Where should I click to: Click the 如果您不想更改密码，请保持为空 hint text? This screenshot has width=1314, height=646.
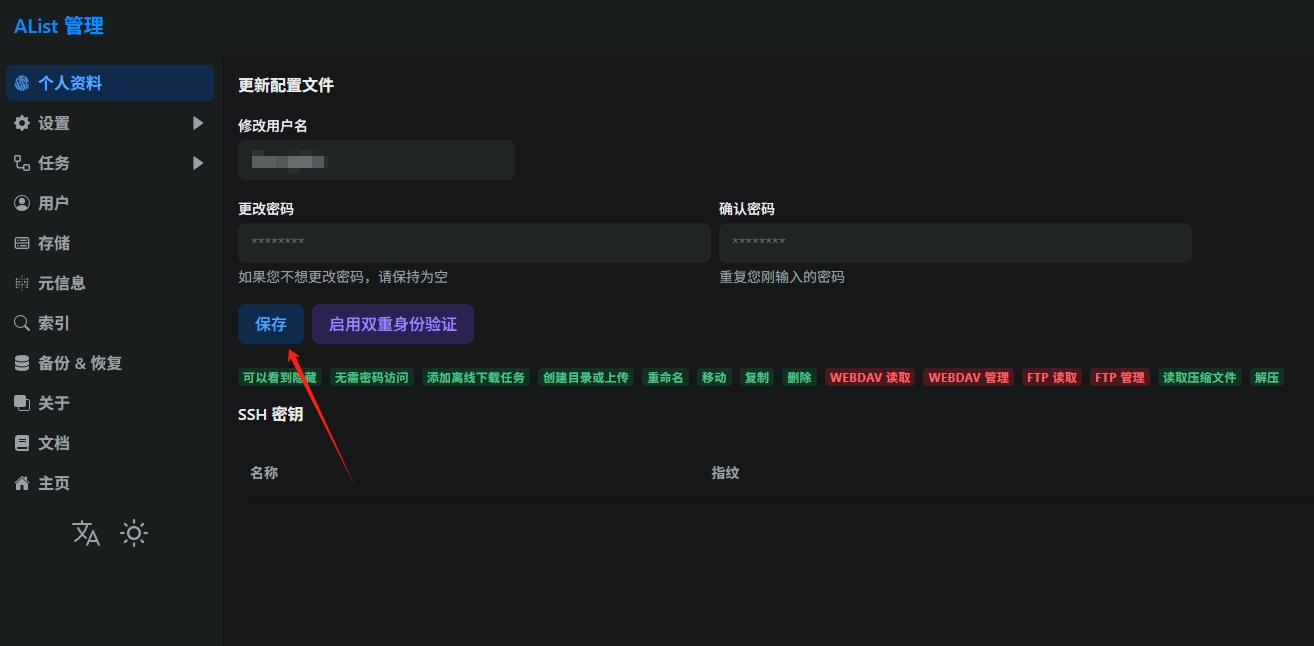(343, 277)
